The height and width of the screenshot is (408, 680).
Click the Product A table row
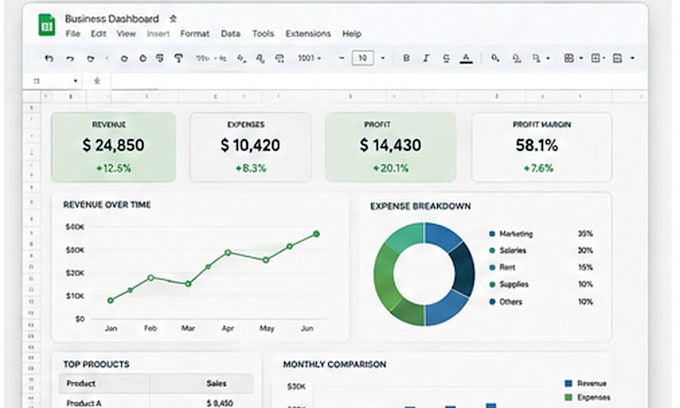tap(156, 403)
